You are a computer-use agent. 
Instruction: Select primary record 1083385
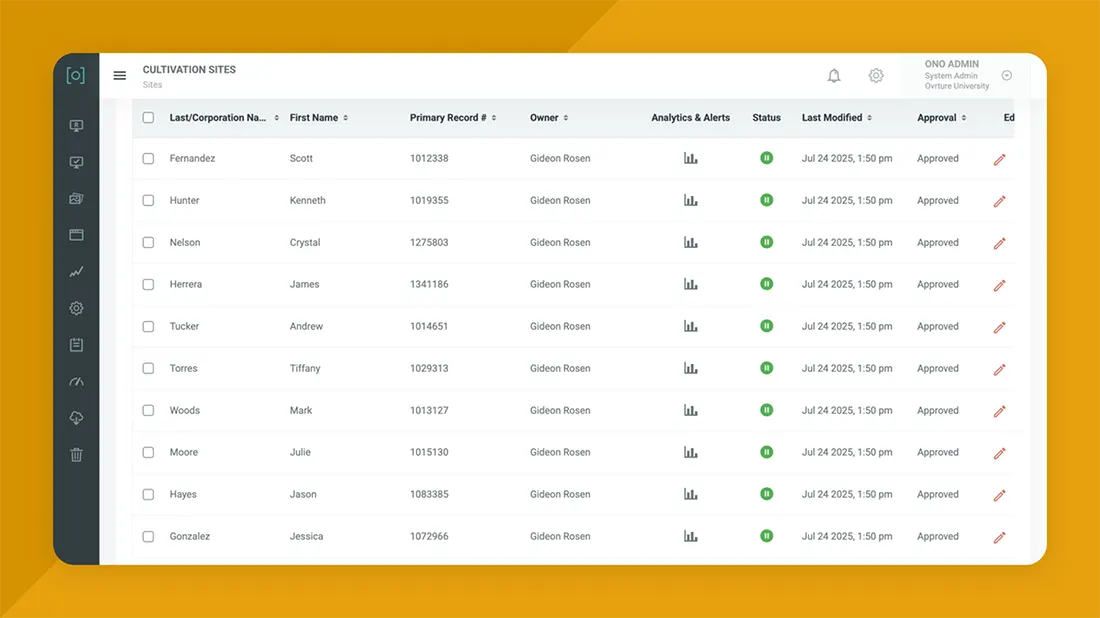429,495
